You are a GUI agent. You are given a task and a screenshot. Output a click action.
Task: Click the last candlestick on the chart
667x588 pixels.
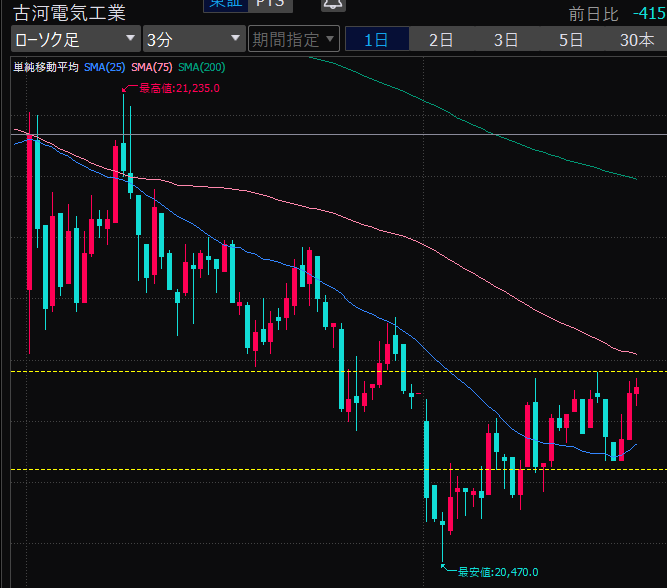tap(637, 390)
